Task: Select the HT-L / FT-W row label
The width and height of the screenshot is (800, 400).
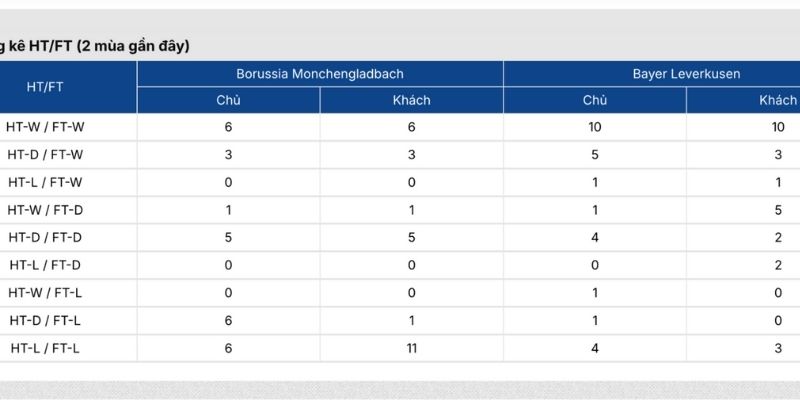Action: click(x=46, y=182)
